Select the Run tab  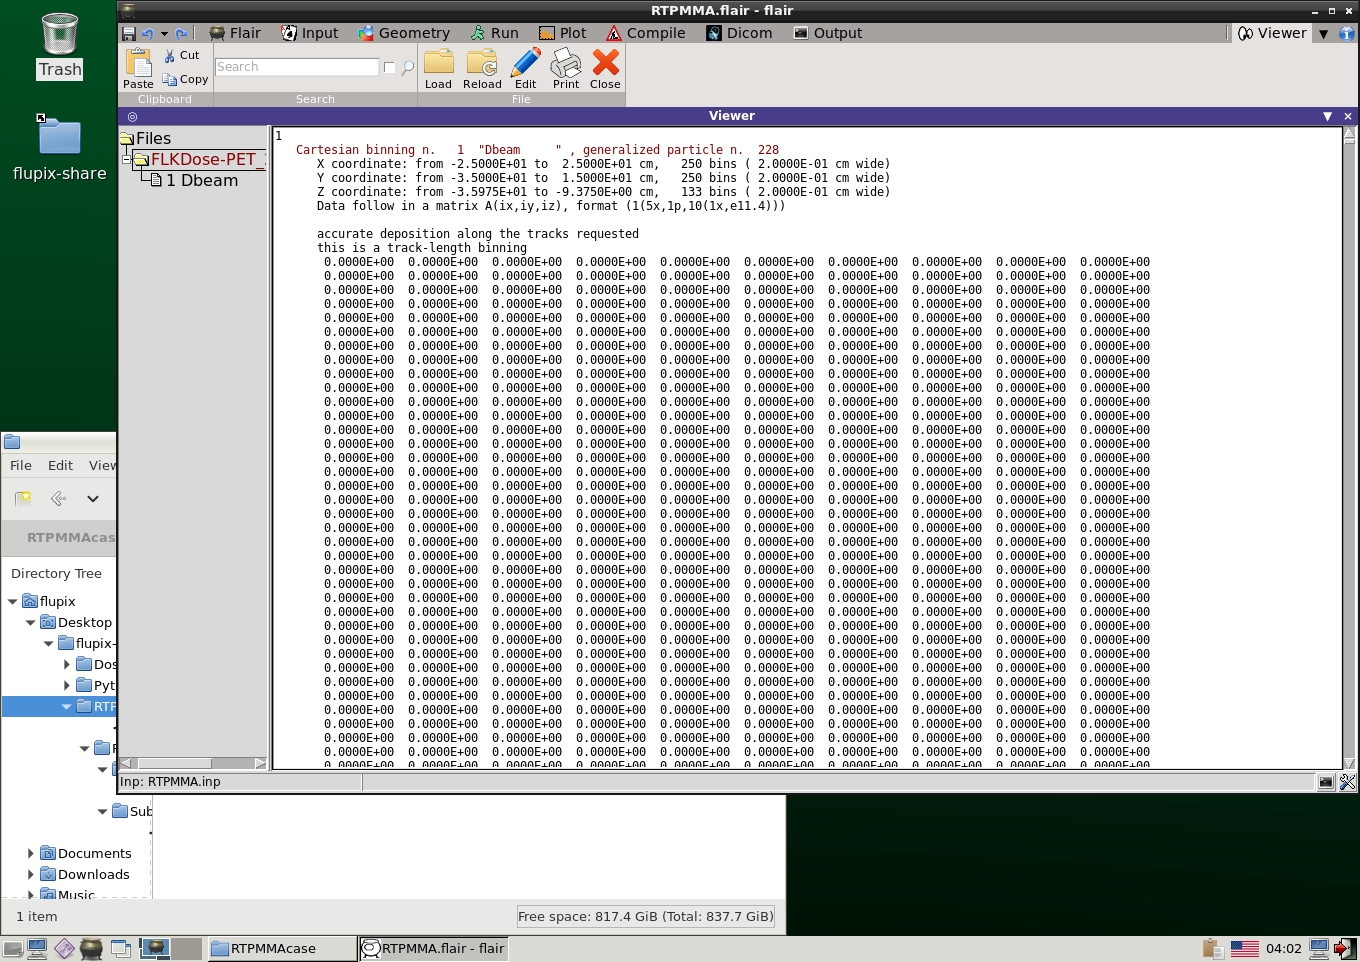495,33
